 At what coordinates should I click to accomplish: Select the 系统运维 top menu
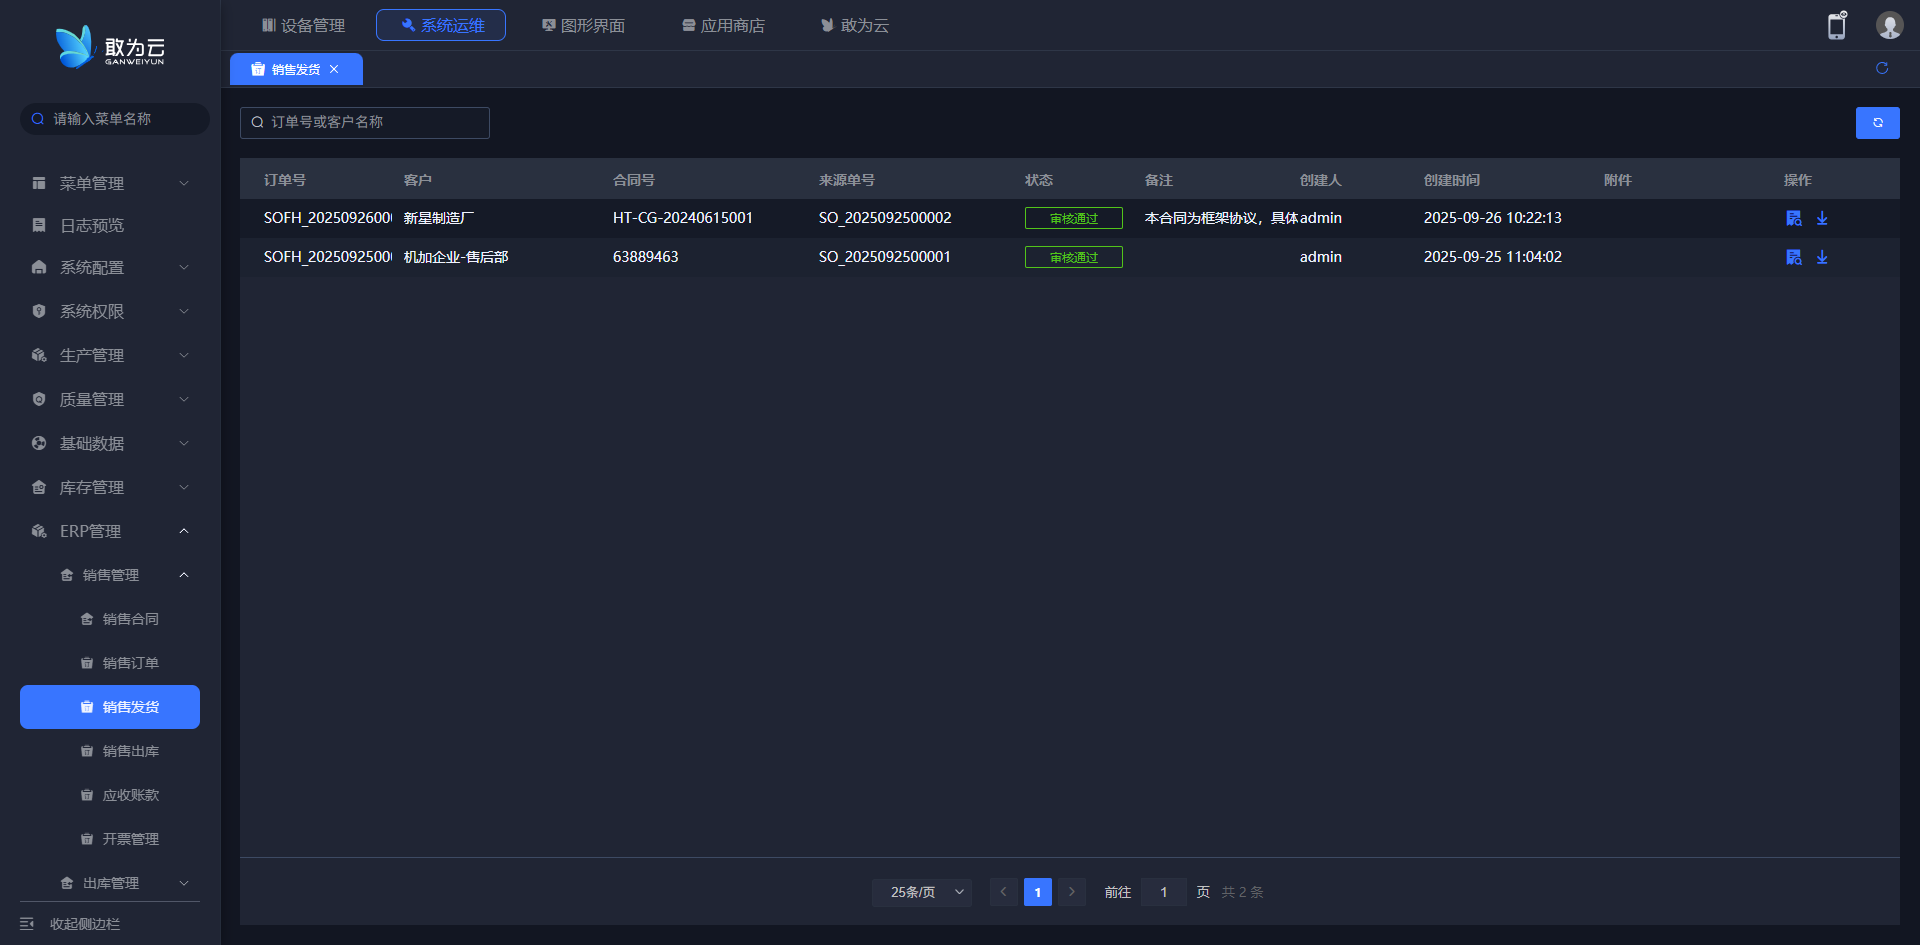[441, 25]
